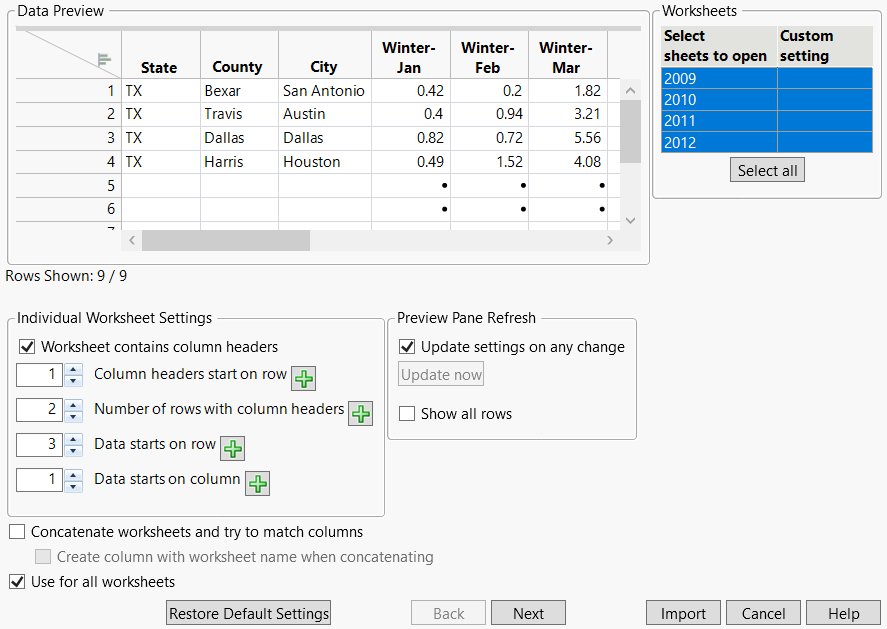Increment the Column headers start on row value
This screenshot has width=887, height=629.
(x=75, y=370)
